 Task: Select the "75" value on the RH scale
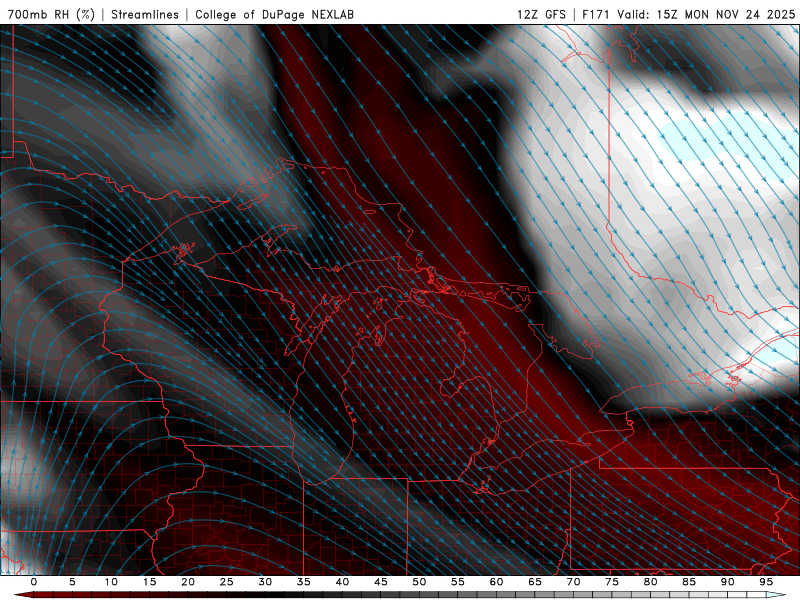tap(612, 582)
